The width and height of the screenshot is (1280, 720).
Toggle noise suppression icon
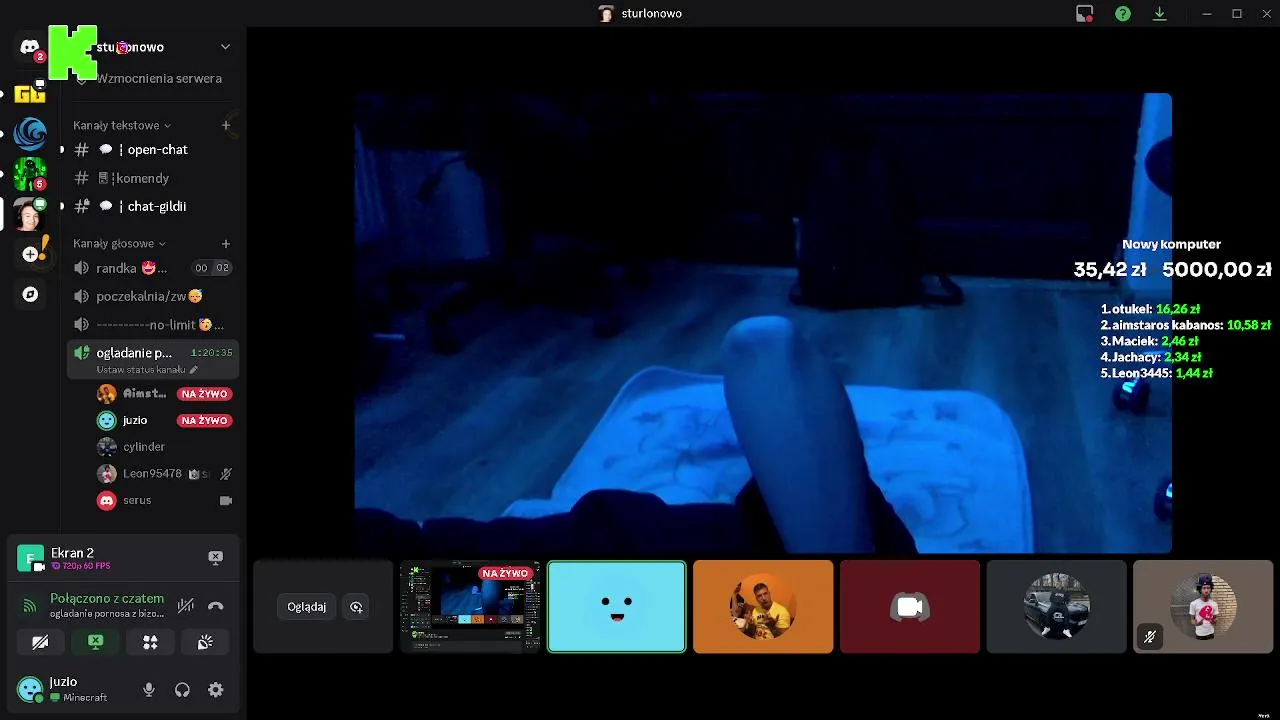tap(186, 605)
